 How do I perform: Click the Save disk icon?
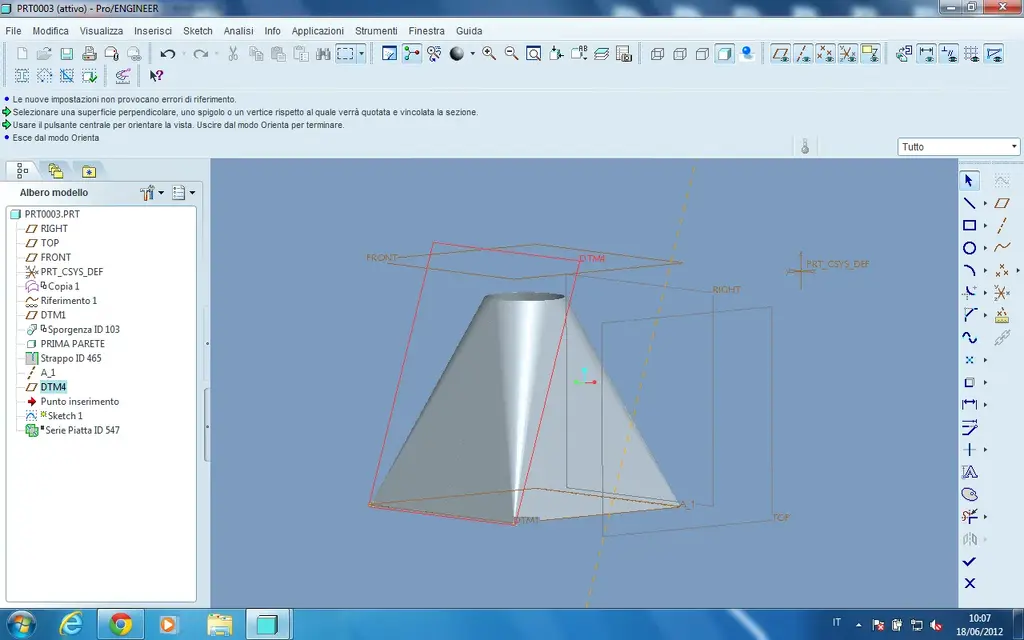point(67,54)
